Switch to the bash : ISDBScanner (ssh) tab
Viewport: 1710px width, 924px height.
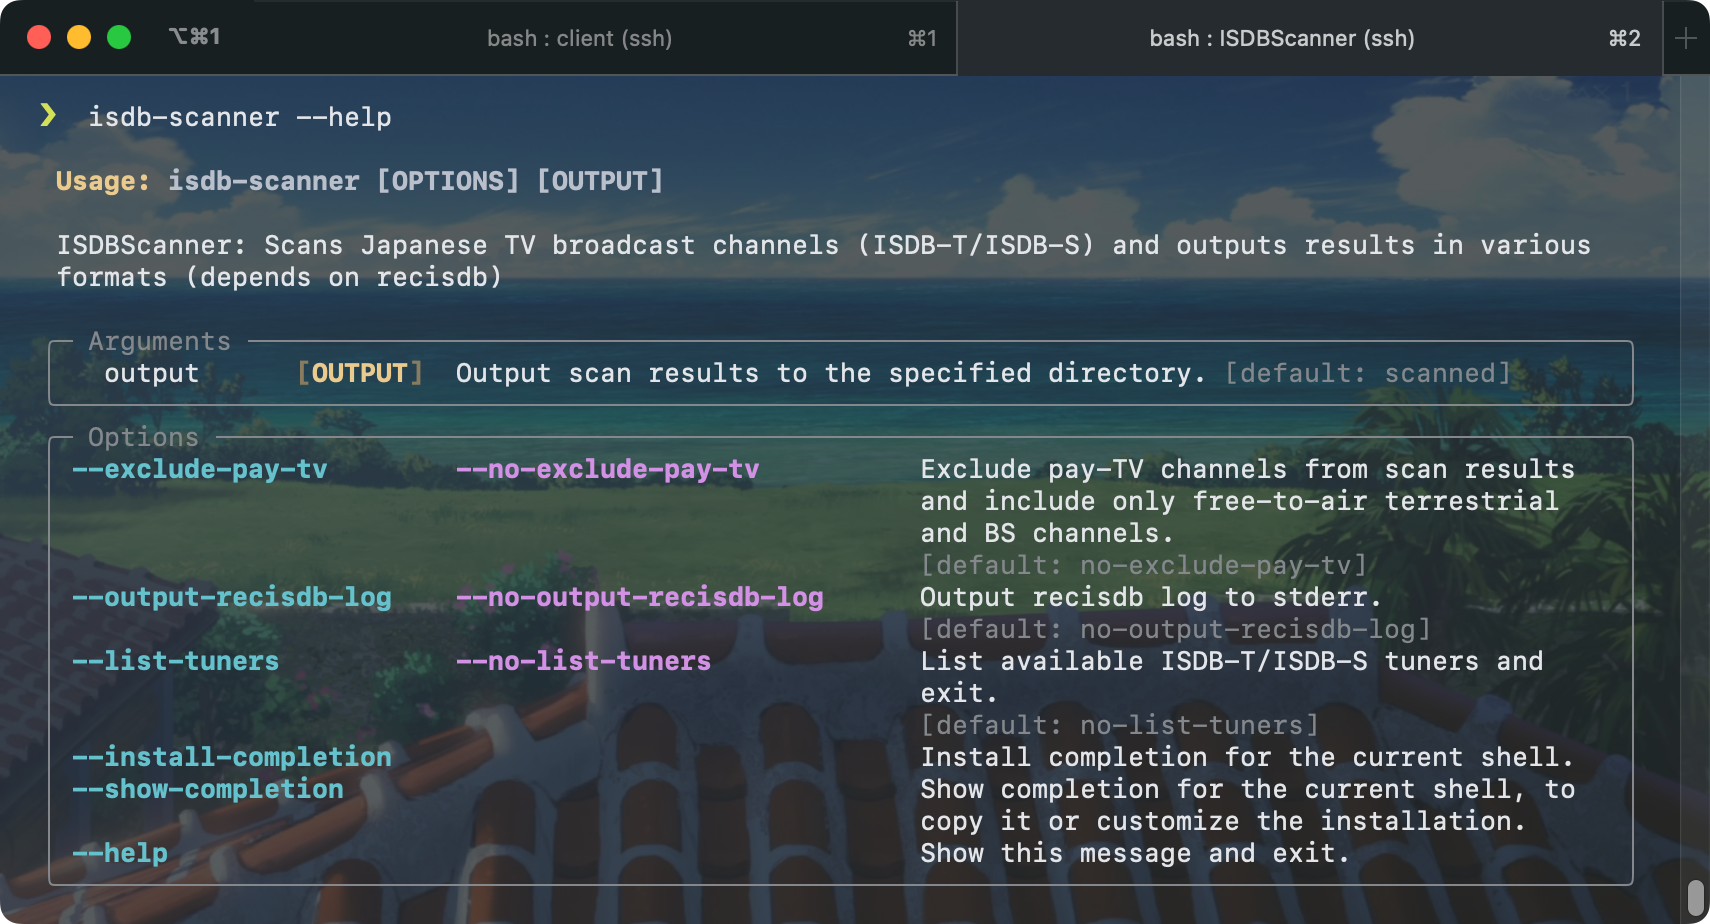click(x=1280, y=38)
